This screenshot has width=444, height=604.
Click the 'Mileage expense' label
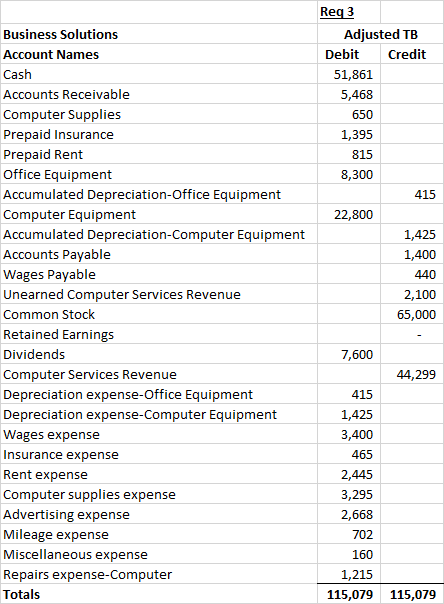click(56, 535)
